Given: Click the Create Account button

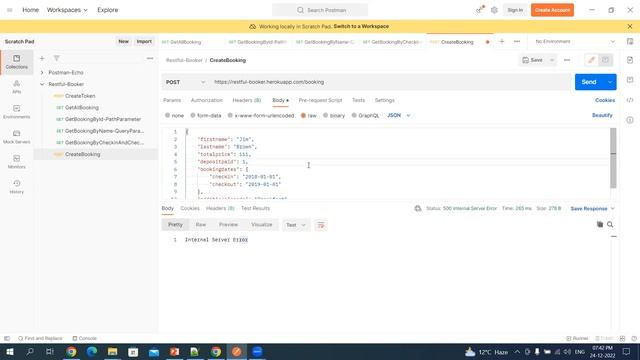Looking at the screenshot, I should coord(552,10).
